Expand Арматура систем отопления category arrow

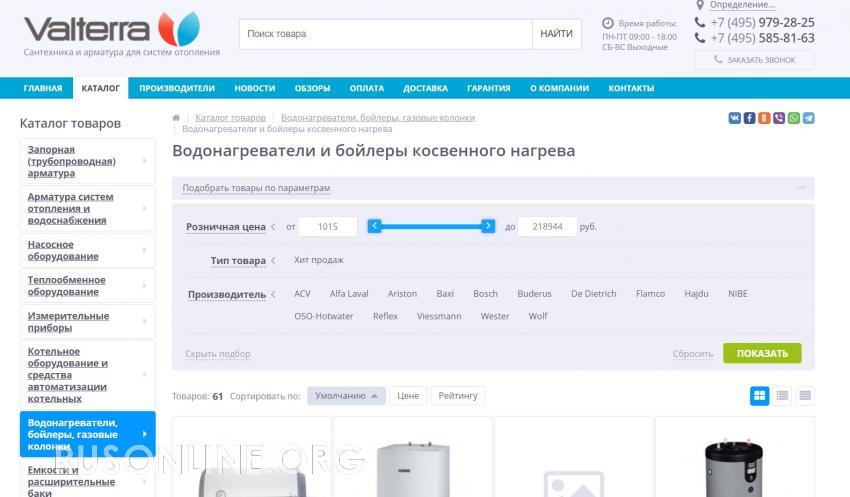pos(145,208)
